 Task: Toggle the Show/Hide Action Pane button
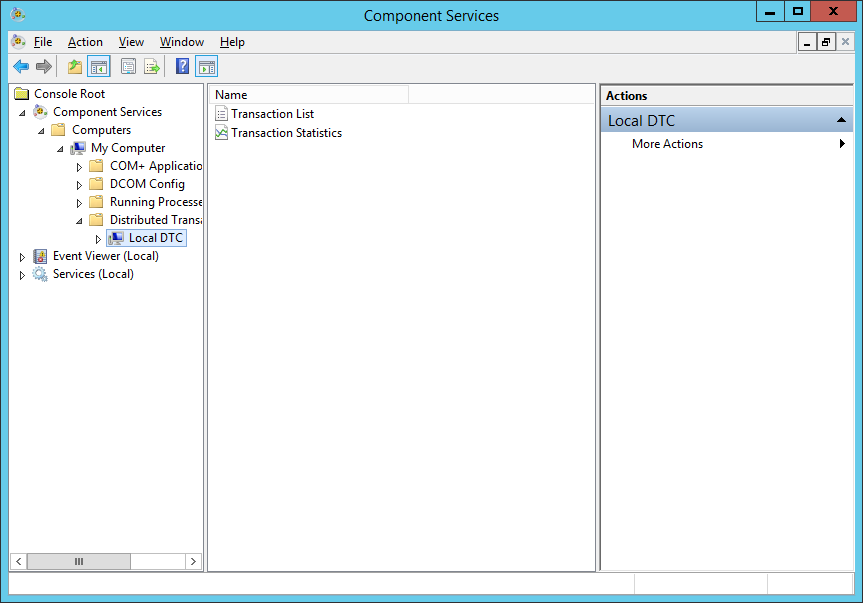[207, 67]
